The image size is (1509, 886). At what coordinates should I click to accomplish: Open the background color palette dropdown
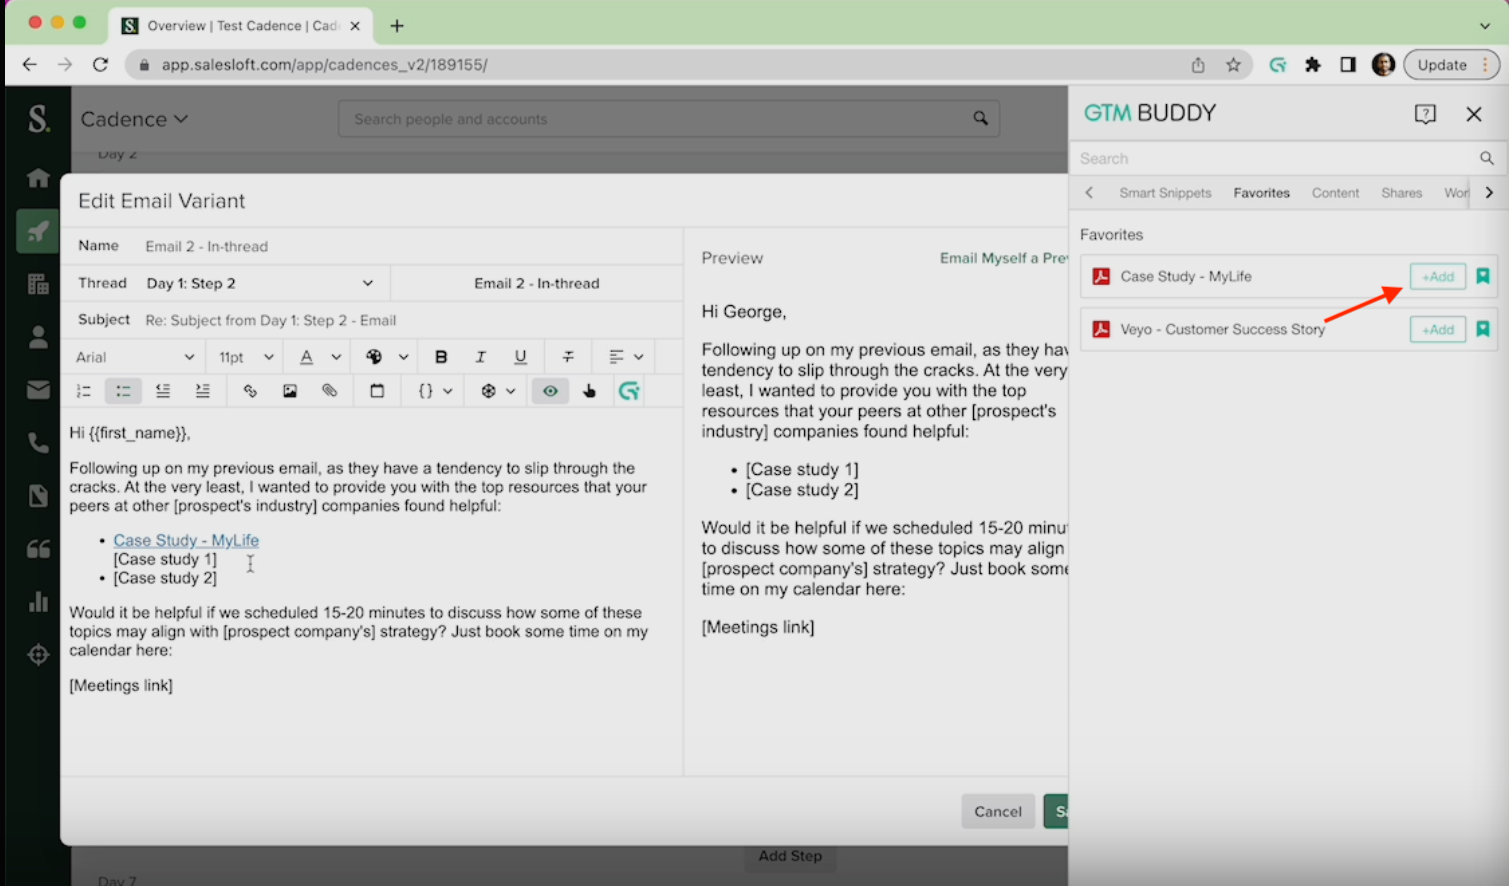387,357
